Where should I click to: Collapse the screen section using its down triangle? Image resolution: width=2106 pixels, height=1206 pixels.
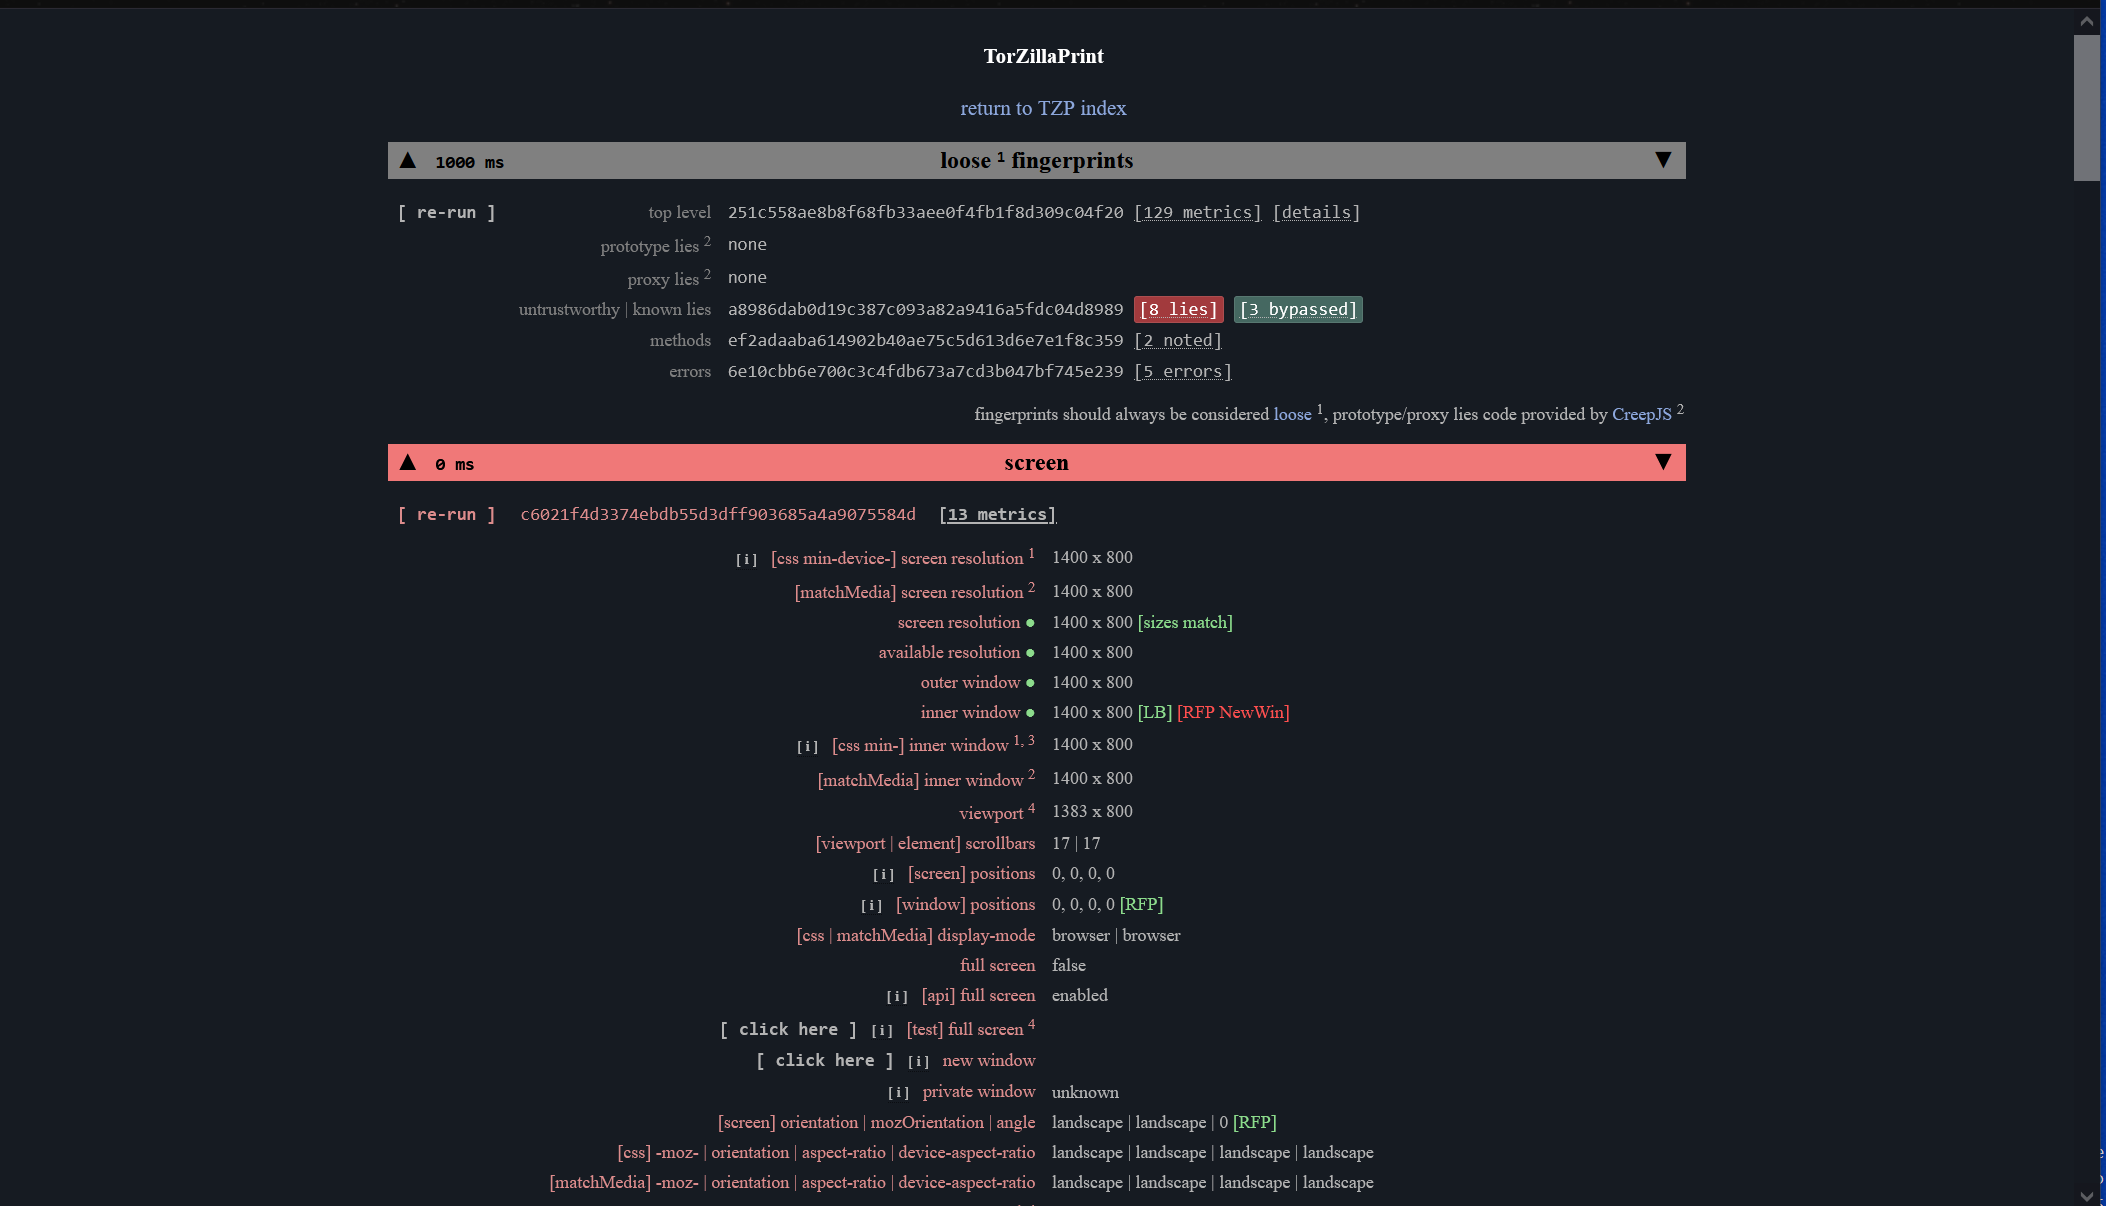point(1663,462)
